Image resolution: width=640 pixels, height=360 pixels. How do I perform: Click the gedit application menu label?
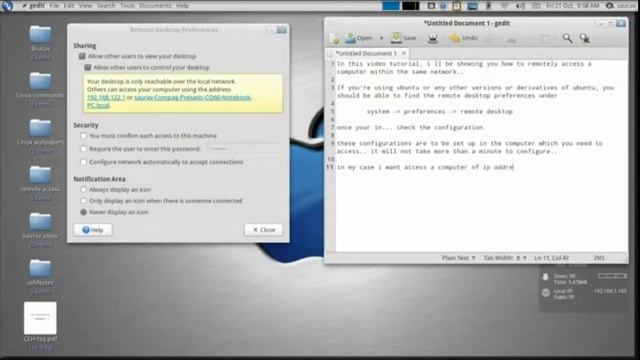click(x=37, y=6)
